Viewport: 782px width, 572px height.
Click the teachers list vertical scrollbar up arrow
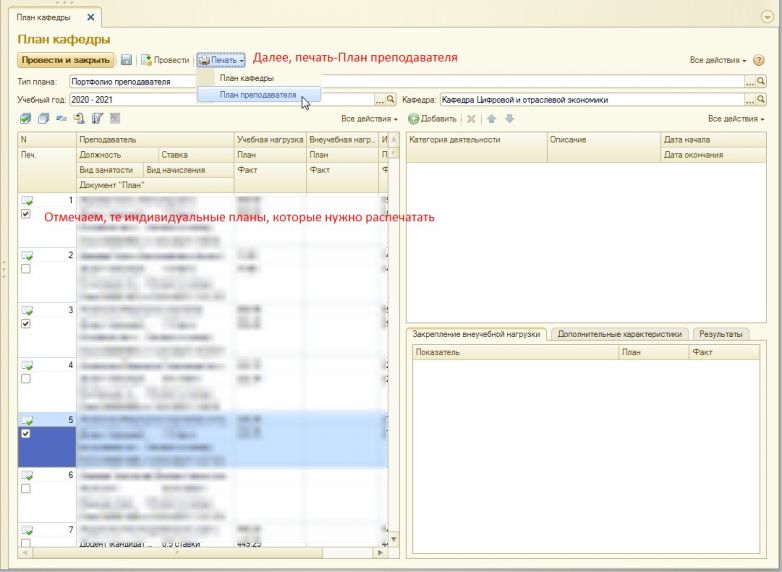pyautogui.click(x=393, y=139)
